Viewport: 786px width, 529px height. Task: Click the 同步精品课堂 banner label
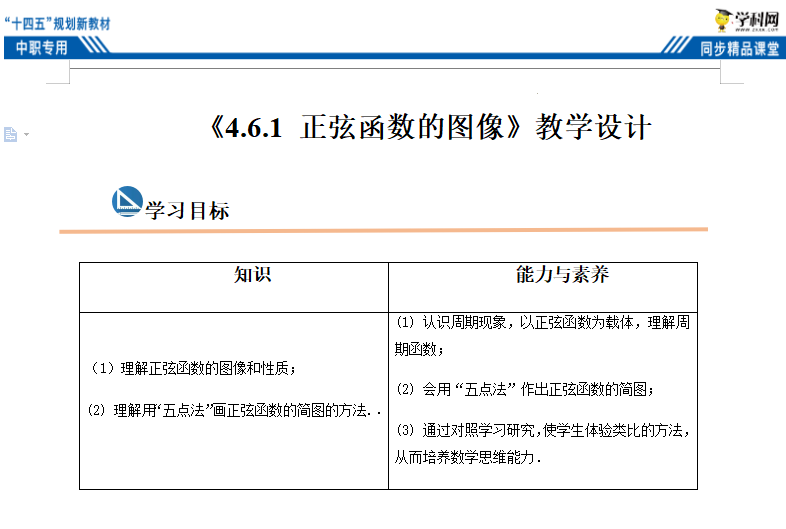tap(739, 48)
